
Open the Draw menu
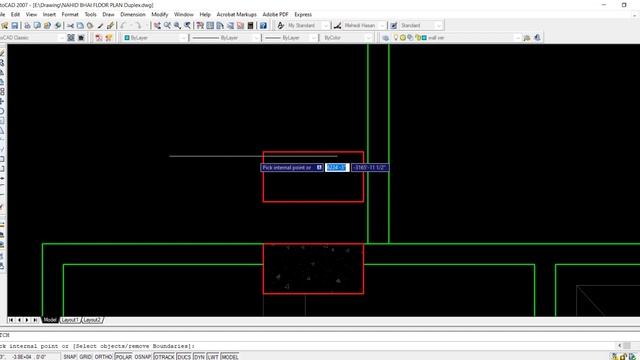coord(108,14)
